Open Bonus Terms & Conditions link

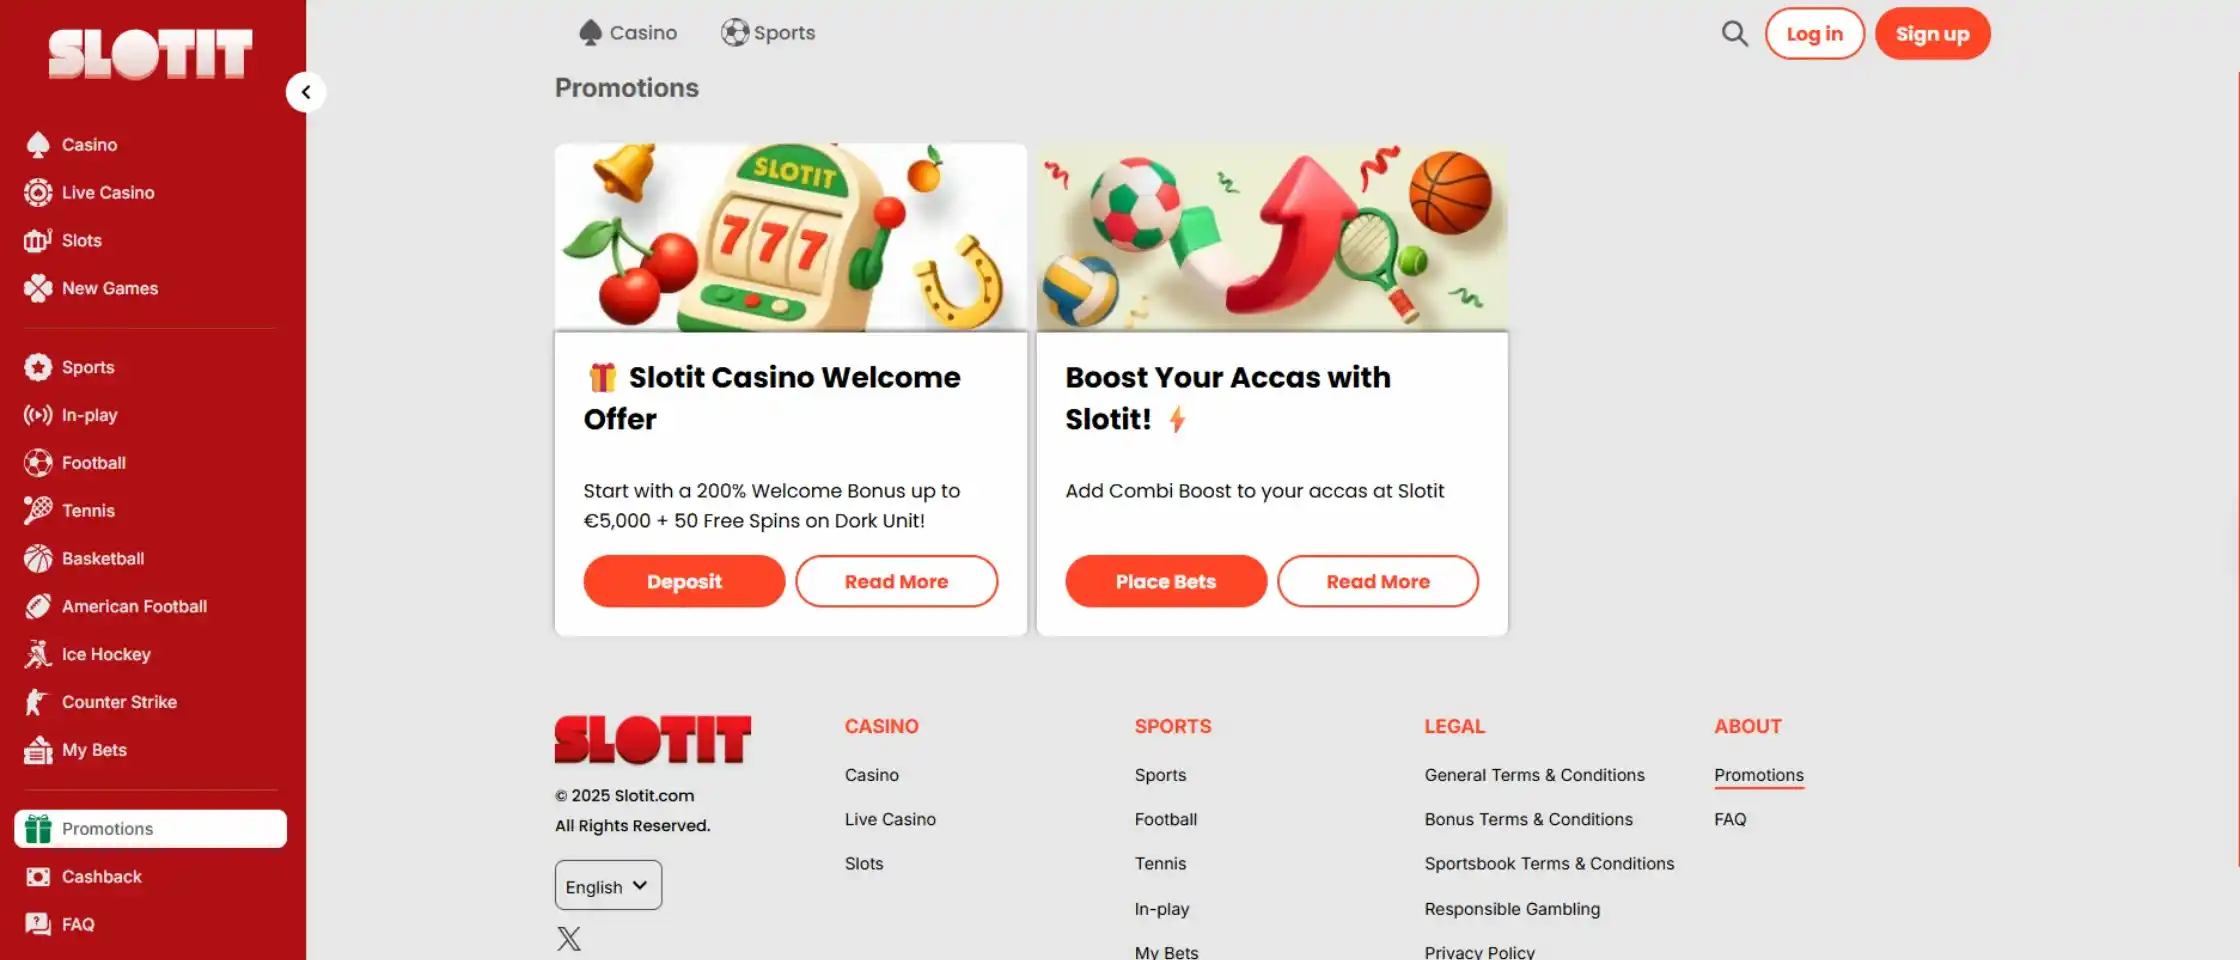(1528, 819)
